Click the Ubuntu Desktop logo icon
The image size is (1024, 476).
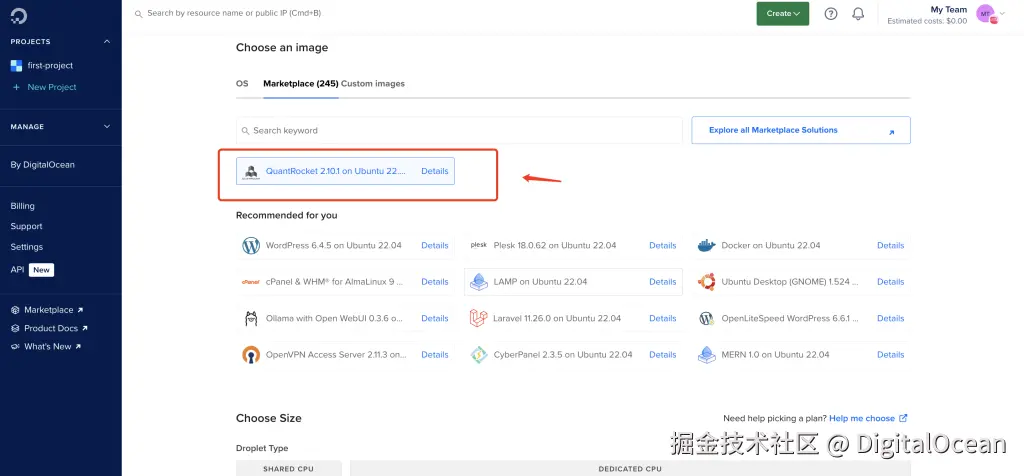(x=707, y=282)
